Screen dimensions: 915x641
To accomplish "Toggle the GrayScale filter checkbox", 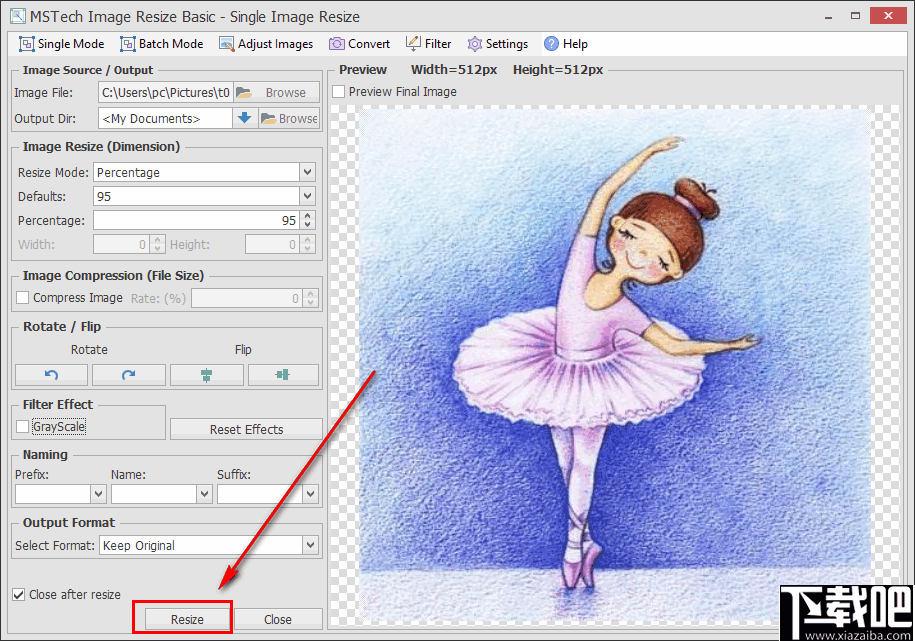I will [x=23, y=427].
